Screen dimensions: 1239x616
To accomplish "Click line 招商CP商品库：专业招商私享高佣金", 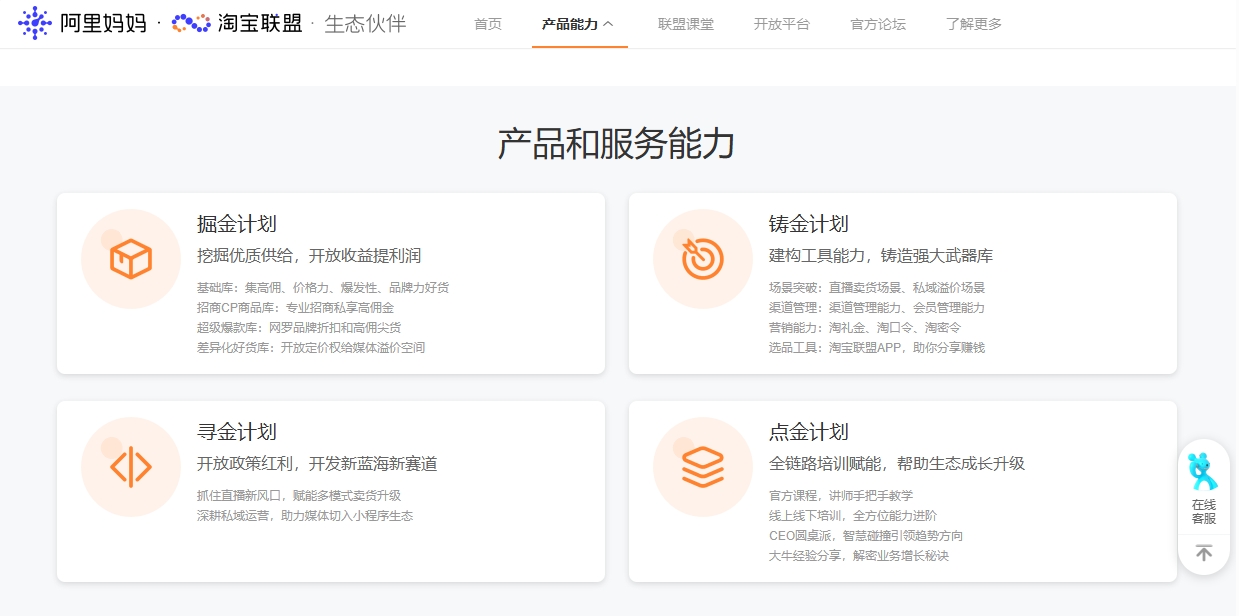I will [296, 308].
